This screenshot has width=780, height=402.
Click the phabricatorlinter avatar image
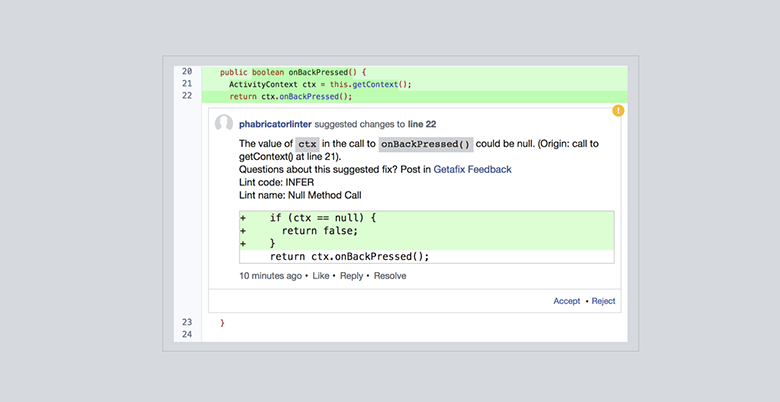(x=224, y=123)
